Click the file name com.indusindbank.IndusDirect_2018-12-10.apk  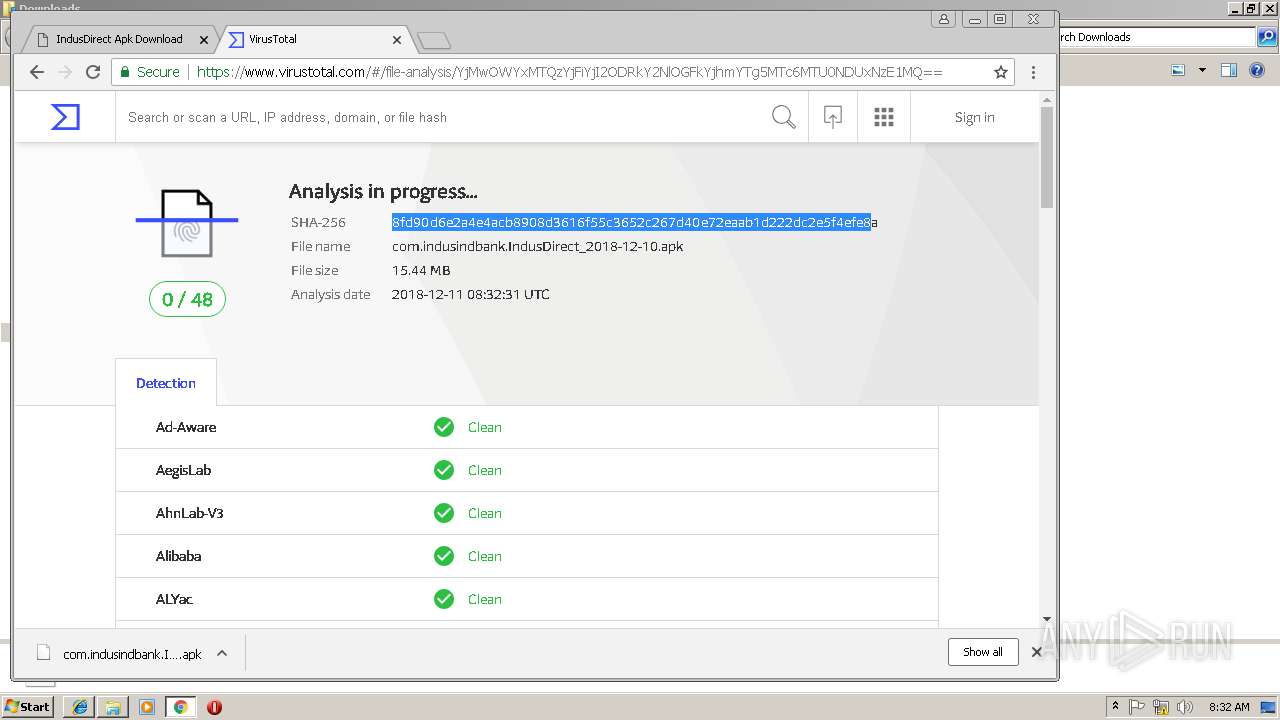[x=537, y=246]
